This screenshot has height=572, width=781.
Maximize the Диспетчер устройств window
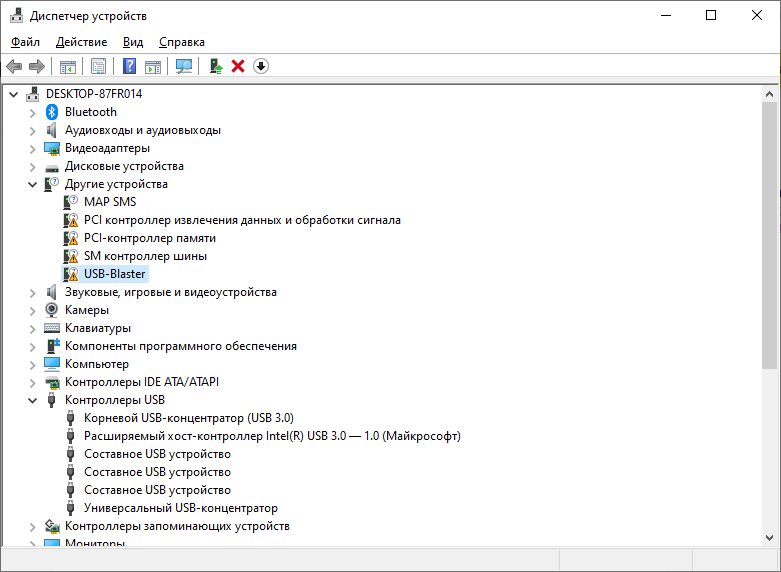click(x=711, y=15)
